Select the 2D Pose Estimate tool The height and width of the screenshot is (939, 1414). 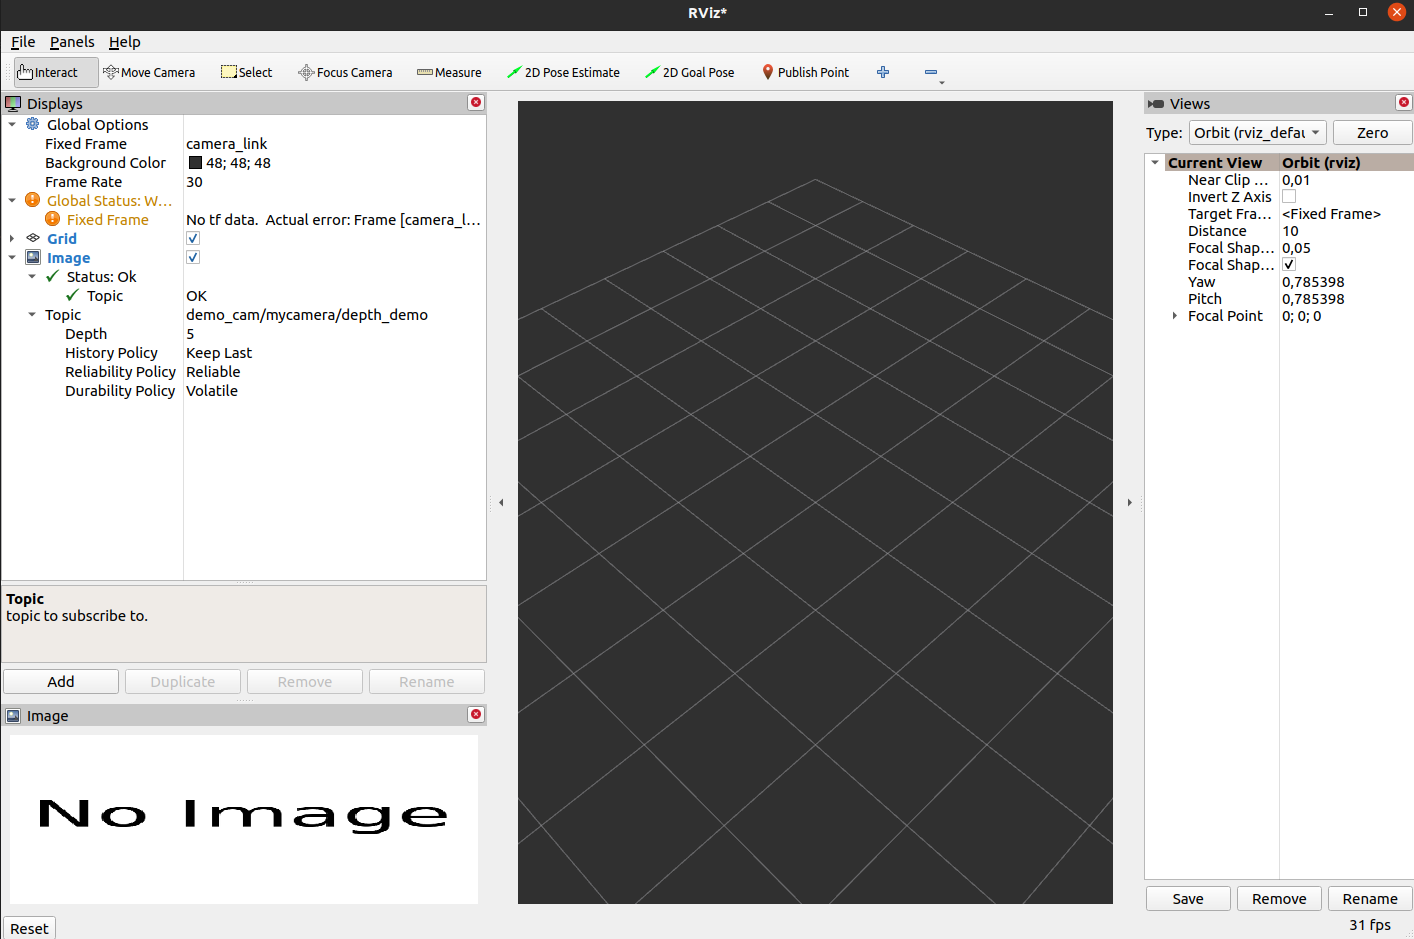point(563,72)
